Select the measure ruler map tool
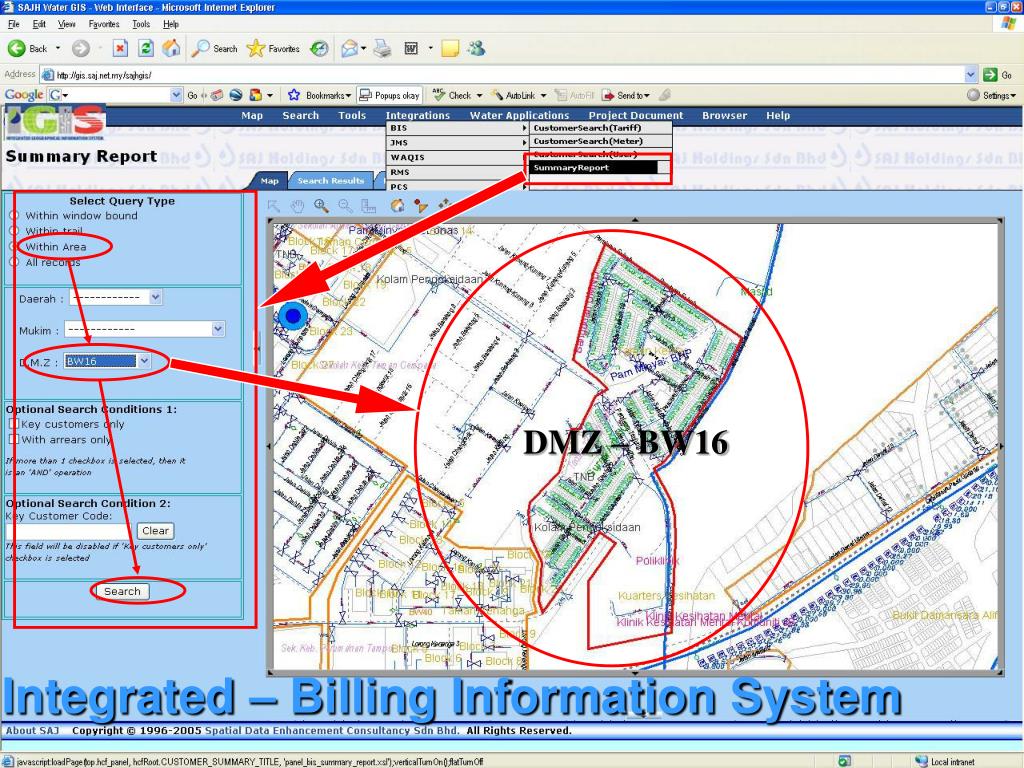The image size is (1024, 768). (x=369, y=206)
